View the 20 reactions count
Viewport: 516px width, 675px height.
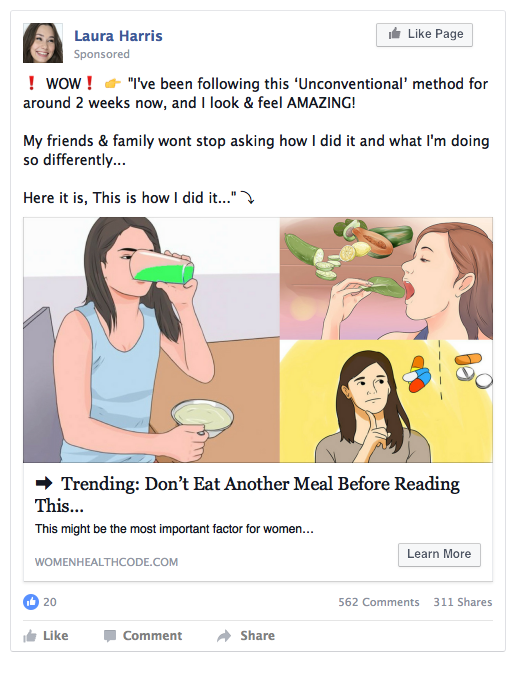coord(50,602)
